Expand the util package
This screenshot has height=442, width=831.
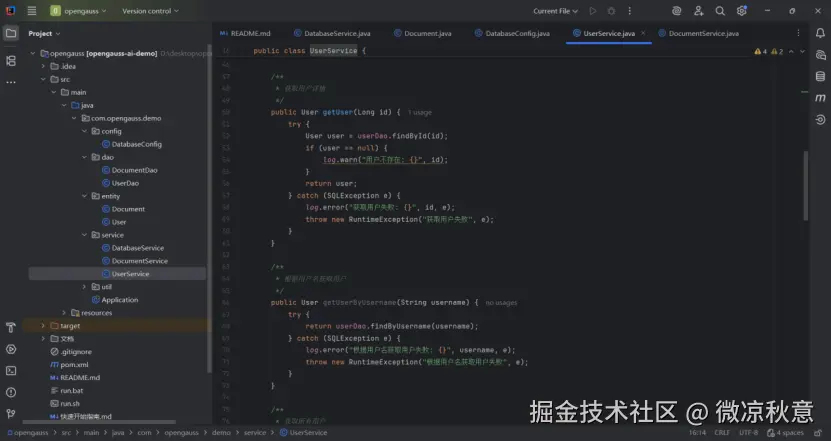click(84, 287)
